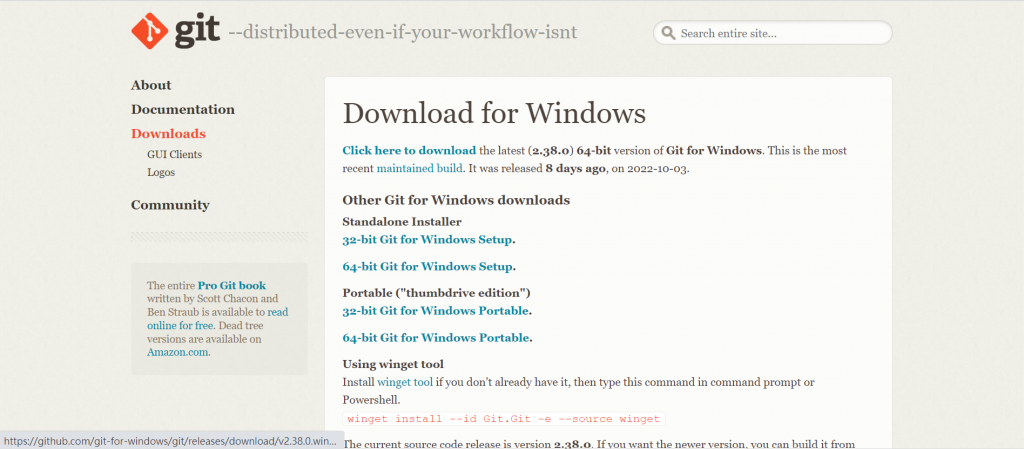Open the Amazon.com link
Image resolution: width=1024 pixels, height=449 pixels.
[178, 352]
